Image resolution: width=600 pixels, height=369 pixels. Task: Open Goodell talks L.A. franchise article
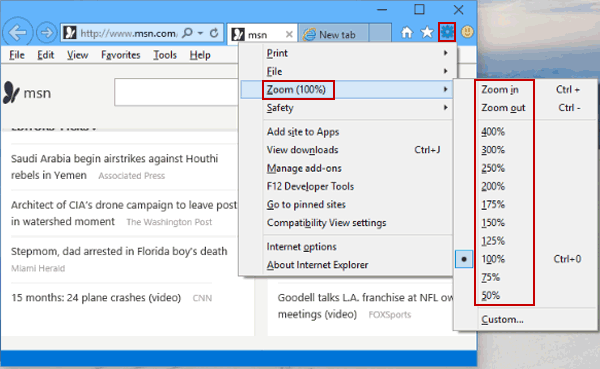point(365,305)
